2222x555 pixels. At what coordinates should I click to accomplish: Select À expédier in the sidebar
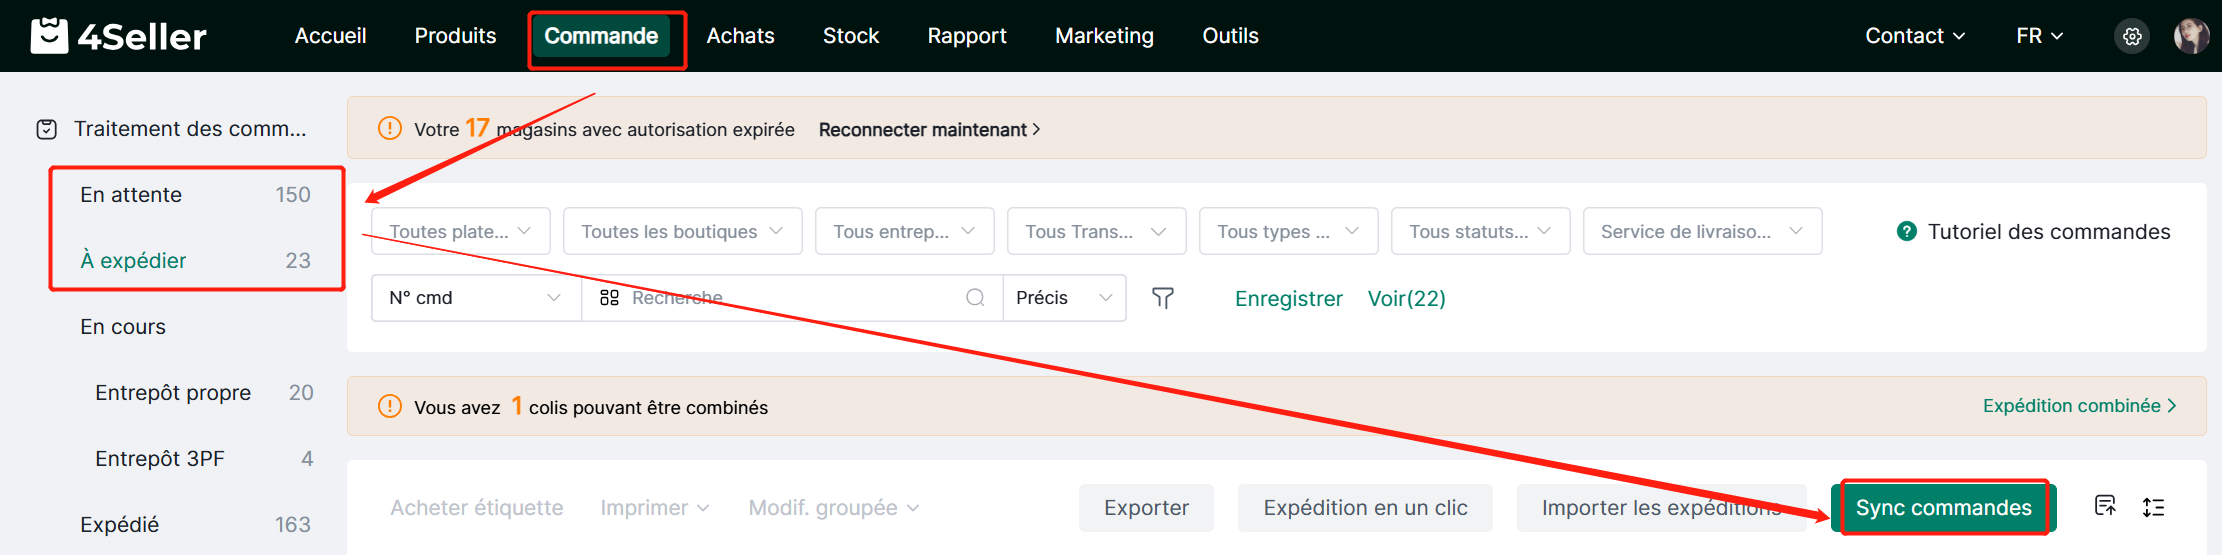tap(133, 260)
